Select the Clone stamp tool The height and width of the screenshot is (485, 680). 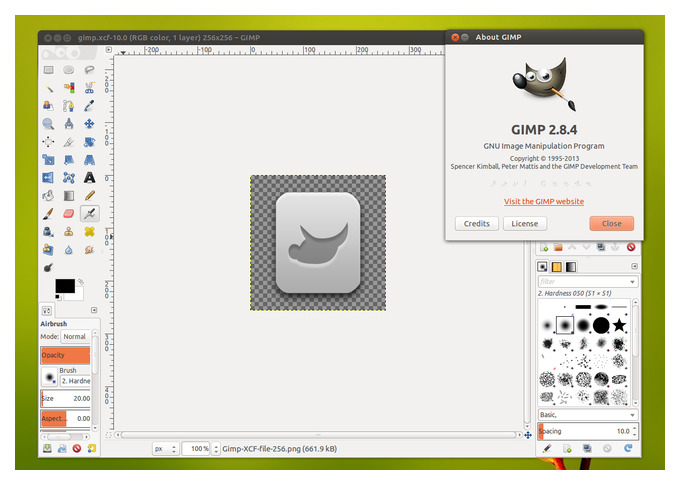tap(69, 232)
